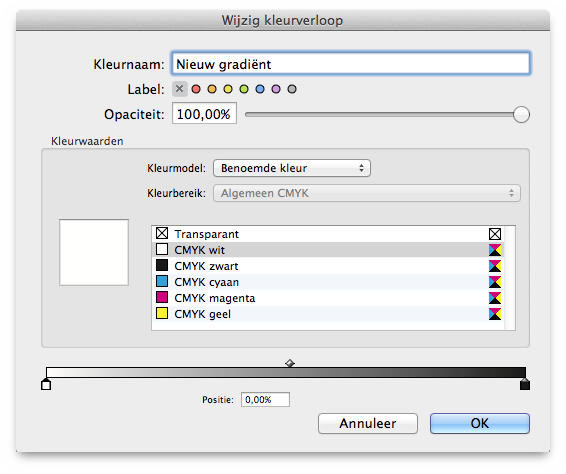Choose the green label dot
The height and width of the screenshot is (474, 566).
(244, 89)
